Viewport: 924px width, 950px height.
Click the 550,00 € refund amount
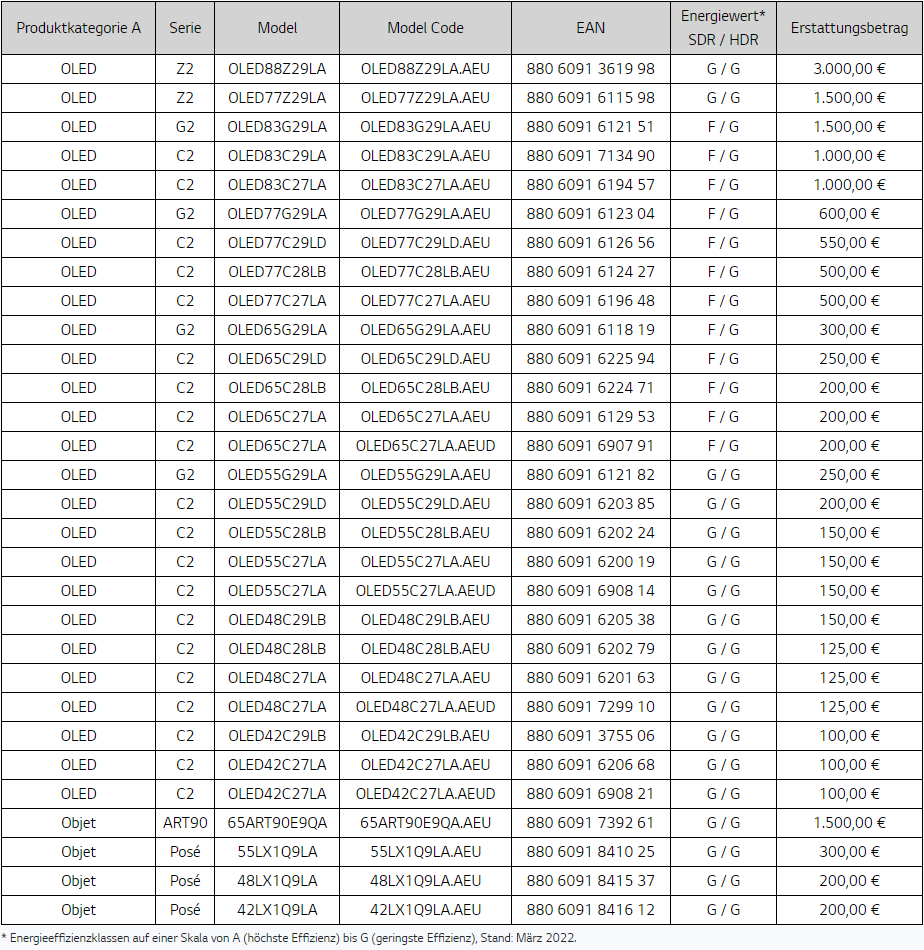(849, 244)
